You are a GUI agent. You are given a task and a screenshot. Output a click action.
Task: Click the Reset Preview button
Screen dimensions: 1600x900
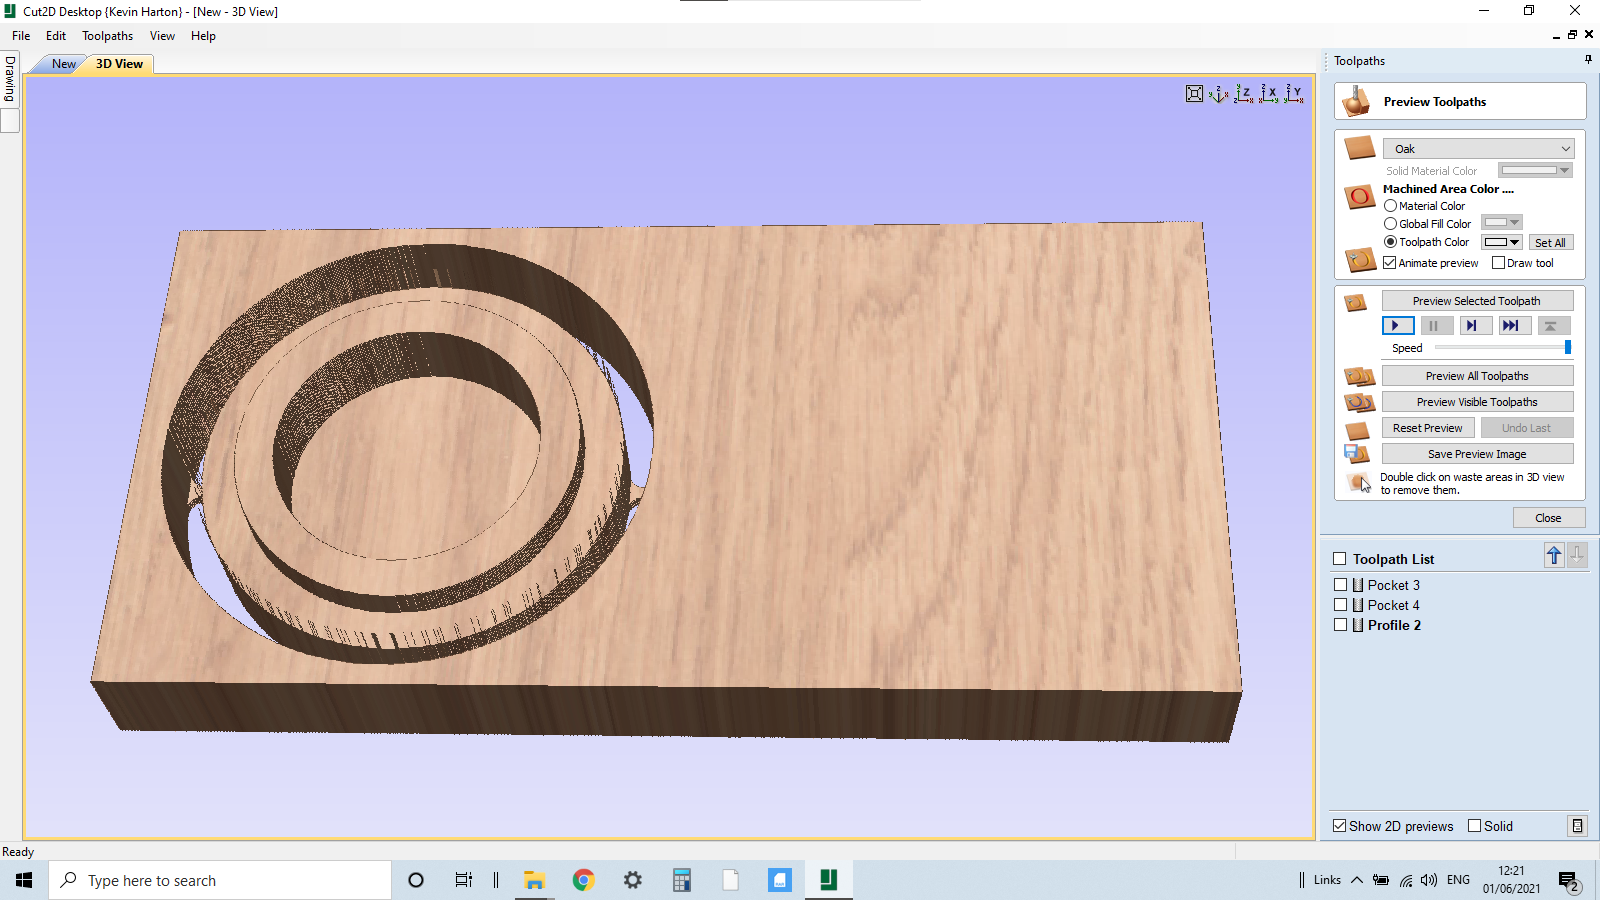(1428, 427)
